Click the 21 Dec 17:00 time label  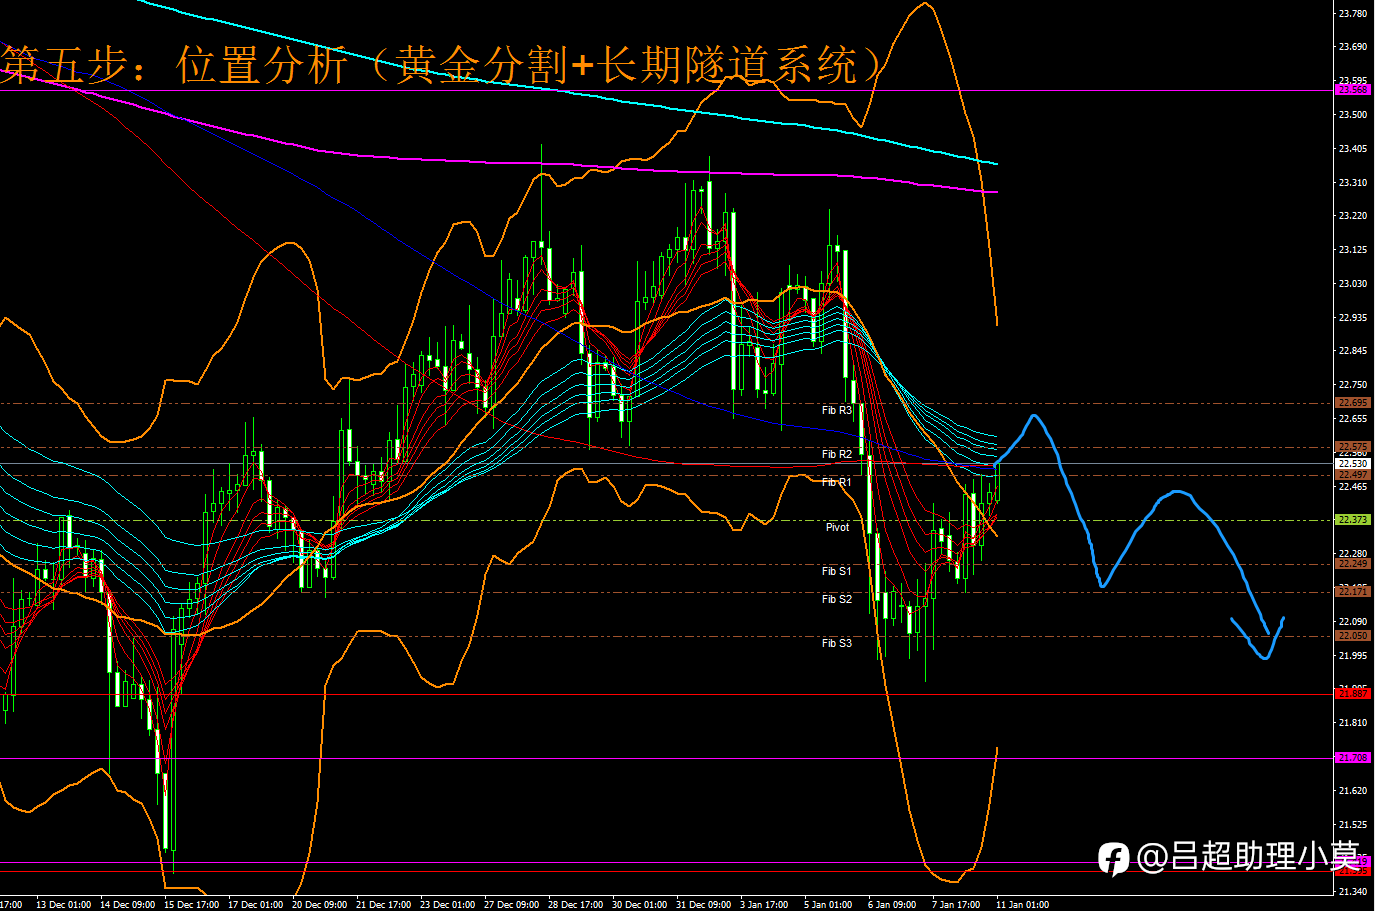(384, 905)
